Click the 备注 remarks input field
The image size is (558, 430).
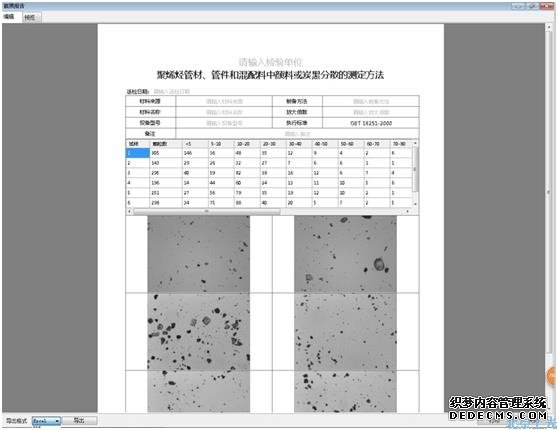[298, 134]
